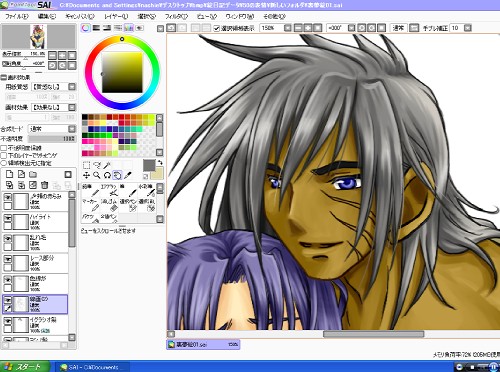Screen dimensions: 500x372
Task: Toggle the RGB slider panel icon
Action: 96,28
